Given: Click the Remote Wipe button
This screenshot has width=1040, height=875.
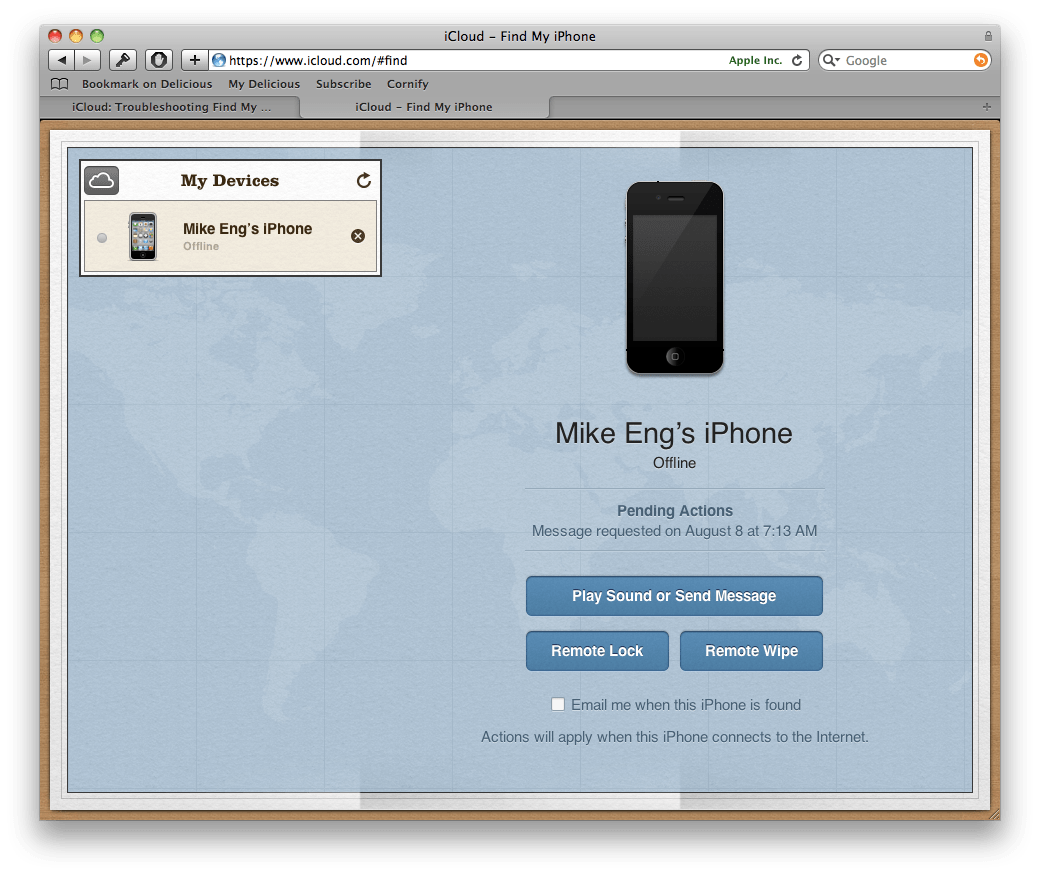Looking at the screenshot, I should [x=751, y=650].
